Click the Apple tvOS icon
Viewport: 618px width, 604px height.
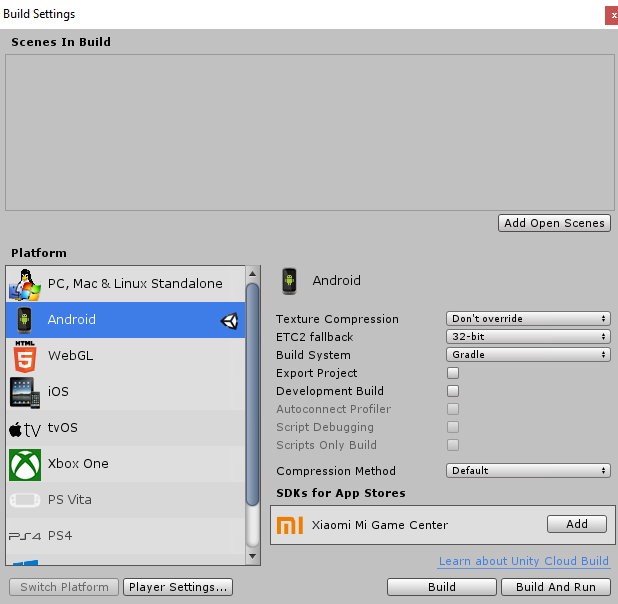25,428
